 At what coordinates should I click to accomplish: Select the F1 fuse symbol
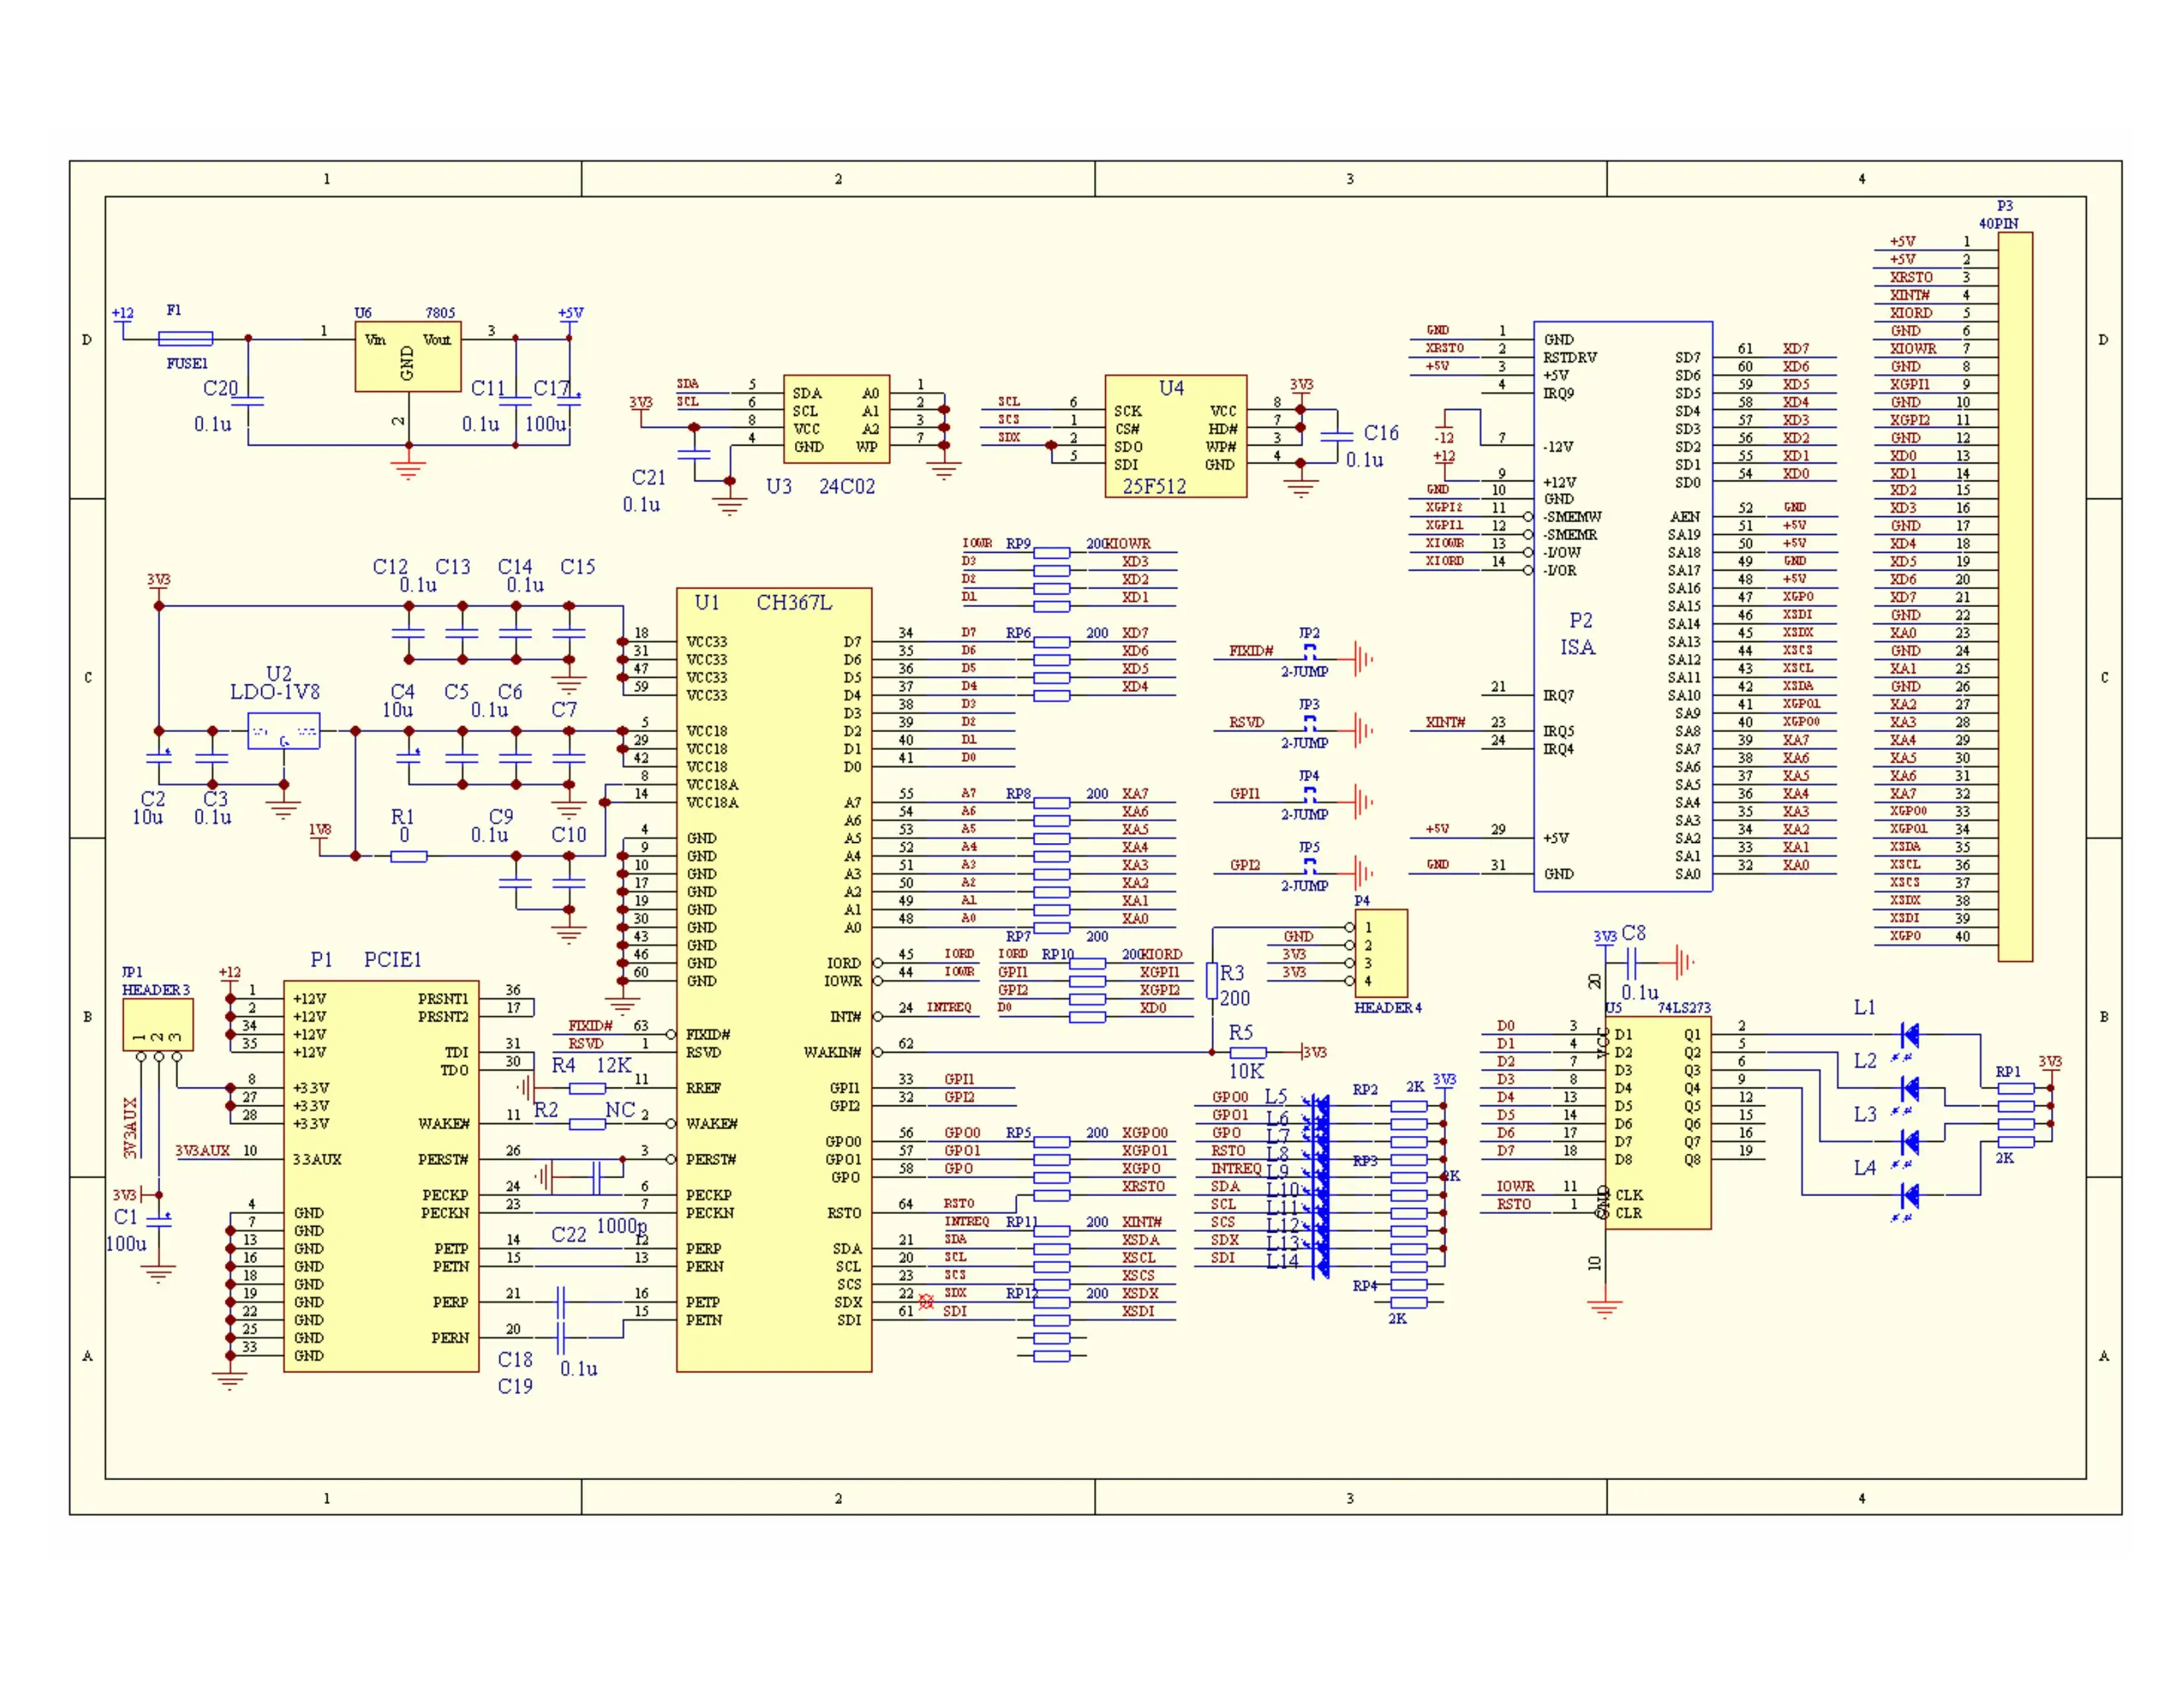[x=185, y=339]
